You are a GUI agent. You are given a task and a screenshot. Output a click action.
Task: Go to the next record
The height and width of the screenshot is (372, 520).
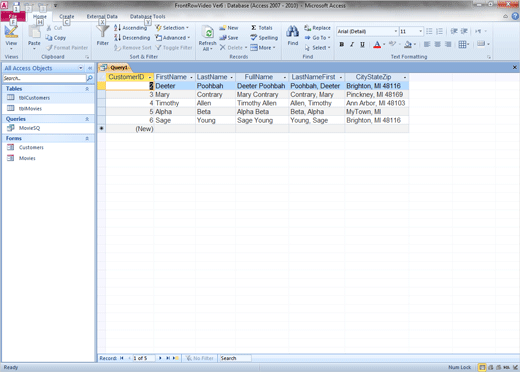[160, 358]
